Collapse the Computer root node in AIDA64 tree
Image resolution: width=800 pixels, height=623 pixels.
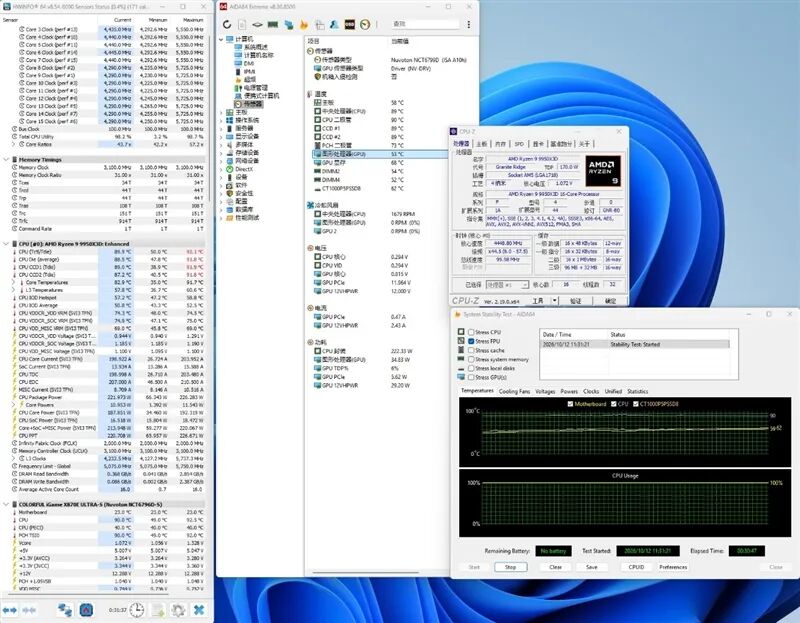coord(221,39)
